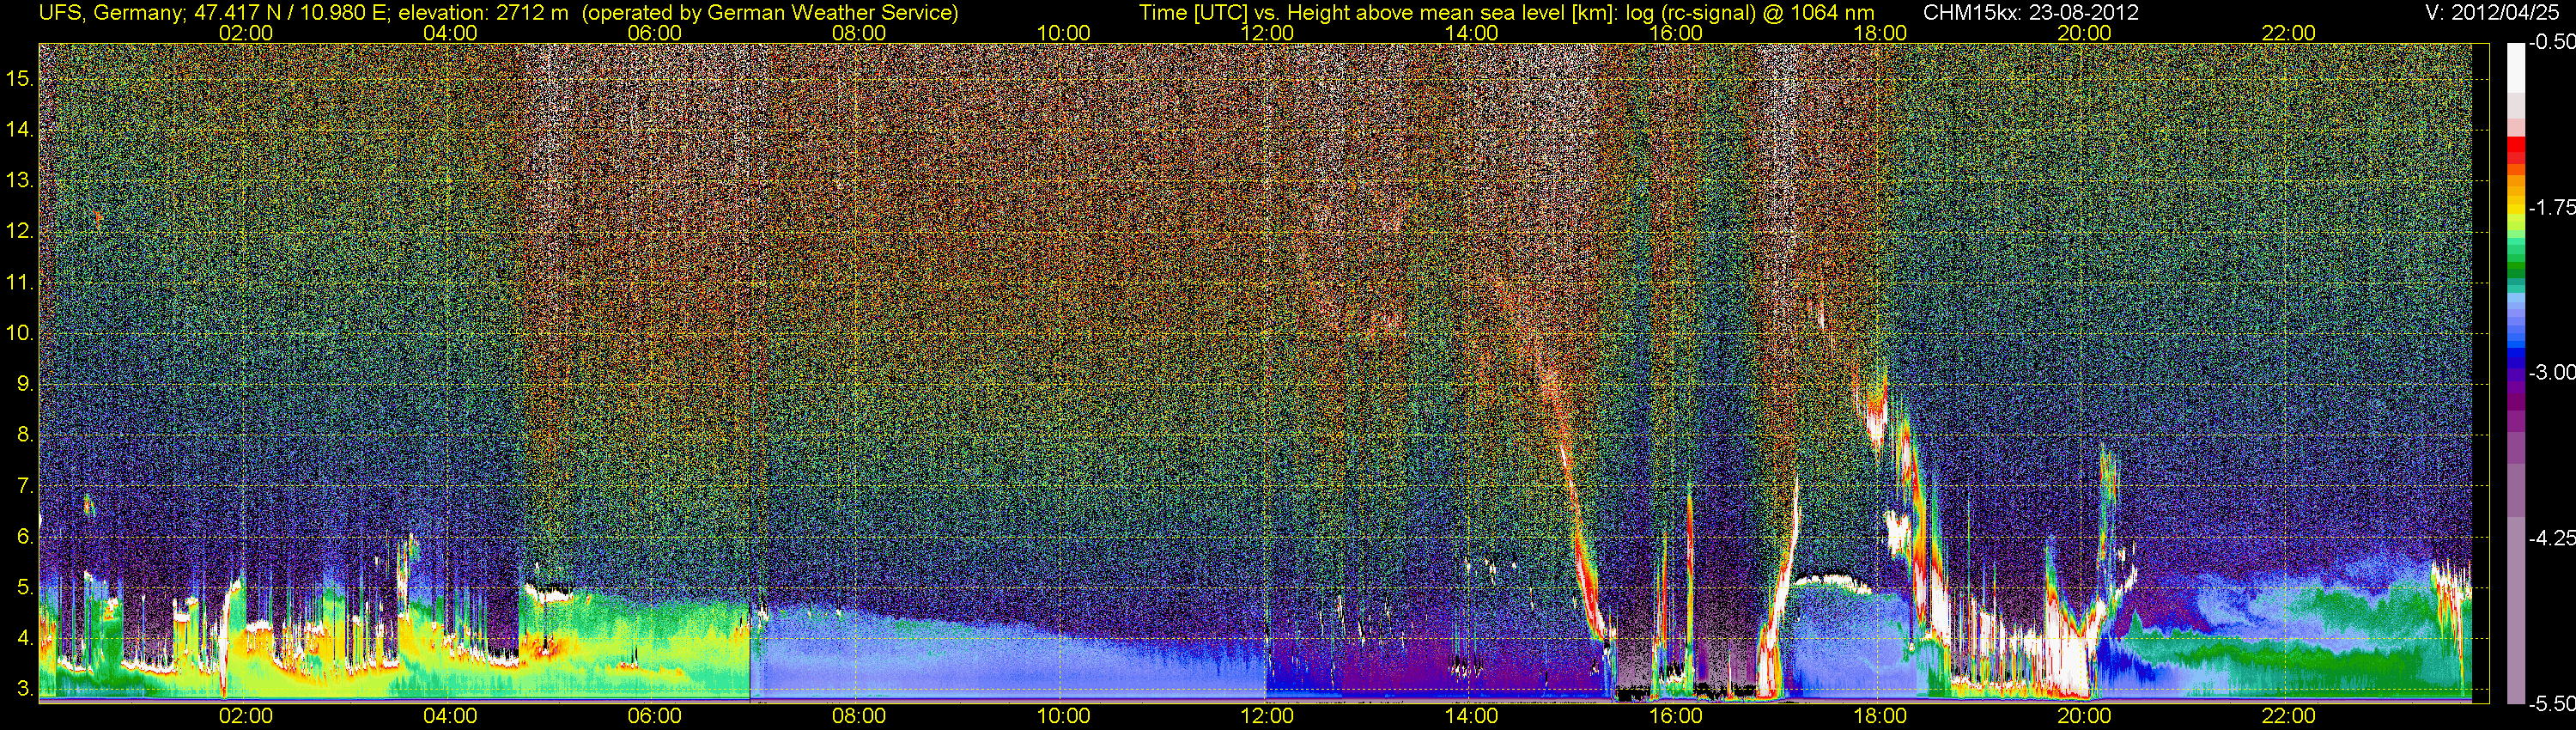Click the bottom axis time label 06:00

[x=654, y=716]
